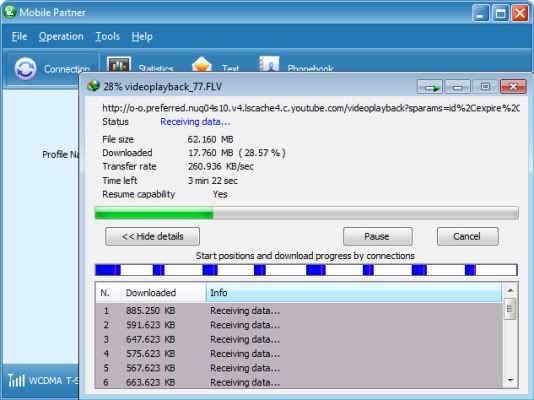Image resolution: width=534 pixels, height=400 pixels.
Task: Open the File menu
Action: (19, 36)
